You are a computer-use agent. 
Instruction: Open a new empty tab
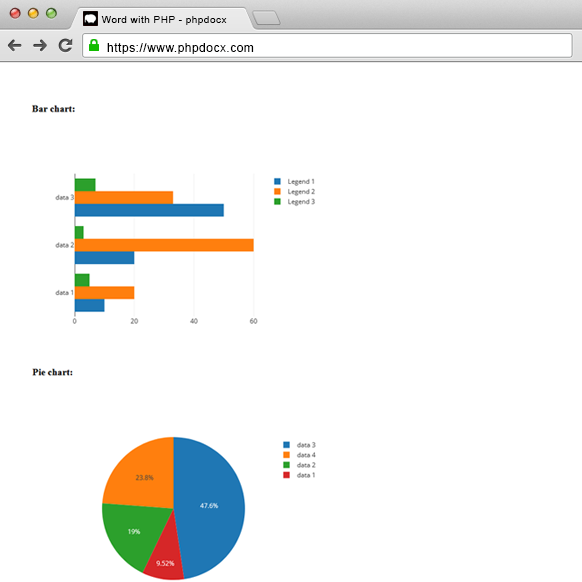pos(266,18)
